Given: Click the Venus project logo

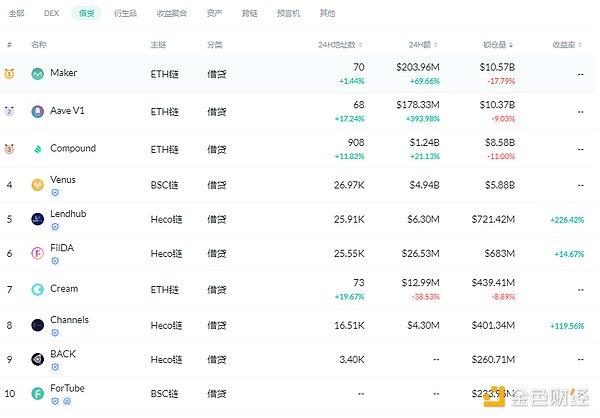Looking at the screenshot, I should [x=38, y=185].
